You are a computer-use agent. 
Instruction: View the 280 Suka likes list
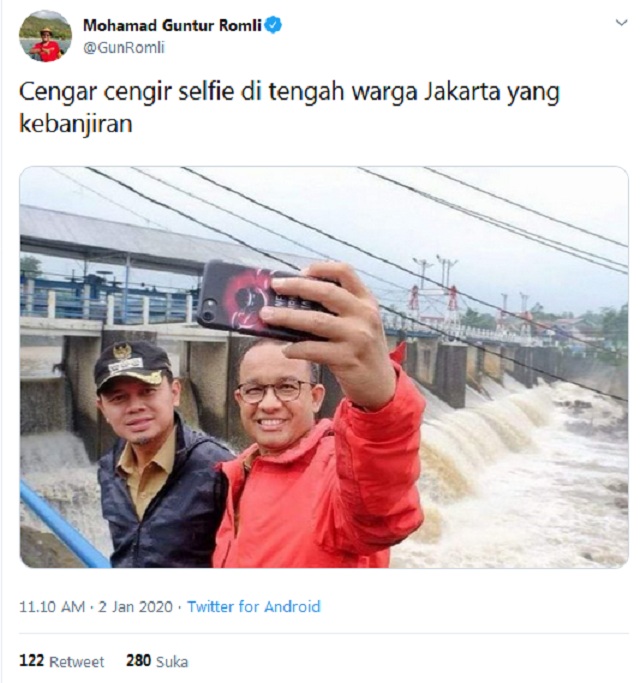157,661
